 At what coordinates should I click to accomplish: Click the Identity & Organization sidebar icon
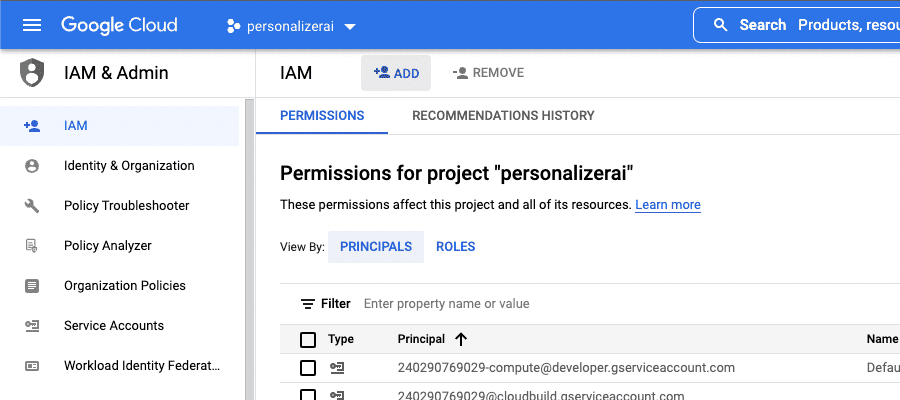[x=32, y=166]
